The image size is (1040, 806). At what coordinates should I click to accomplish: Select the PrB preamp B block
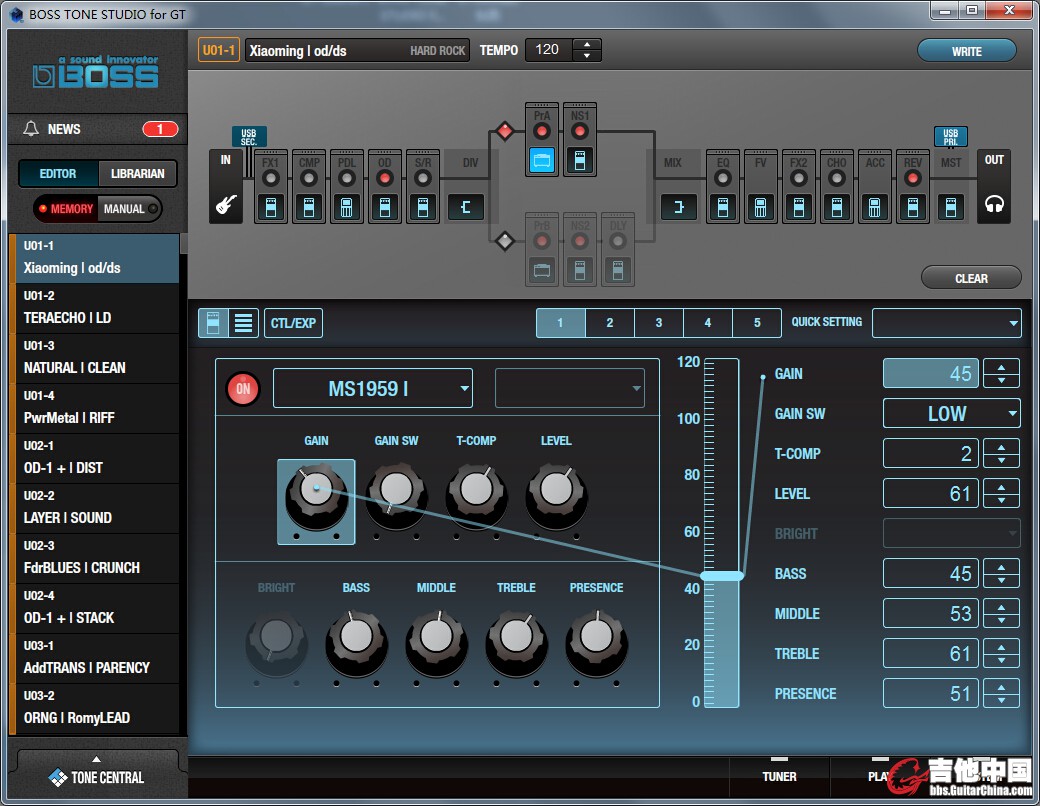click(542, 249)
